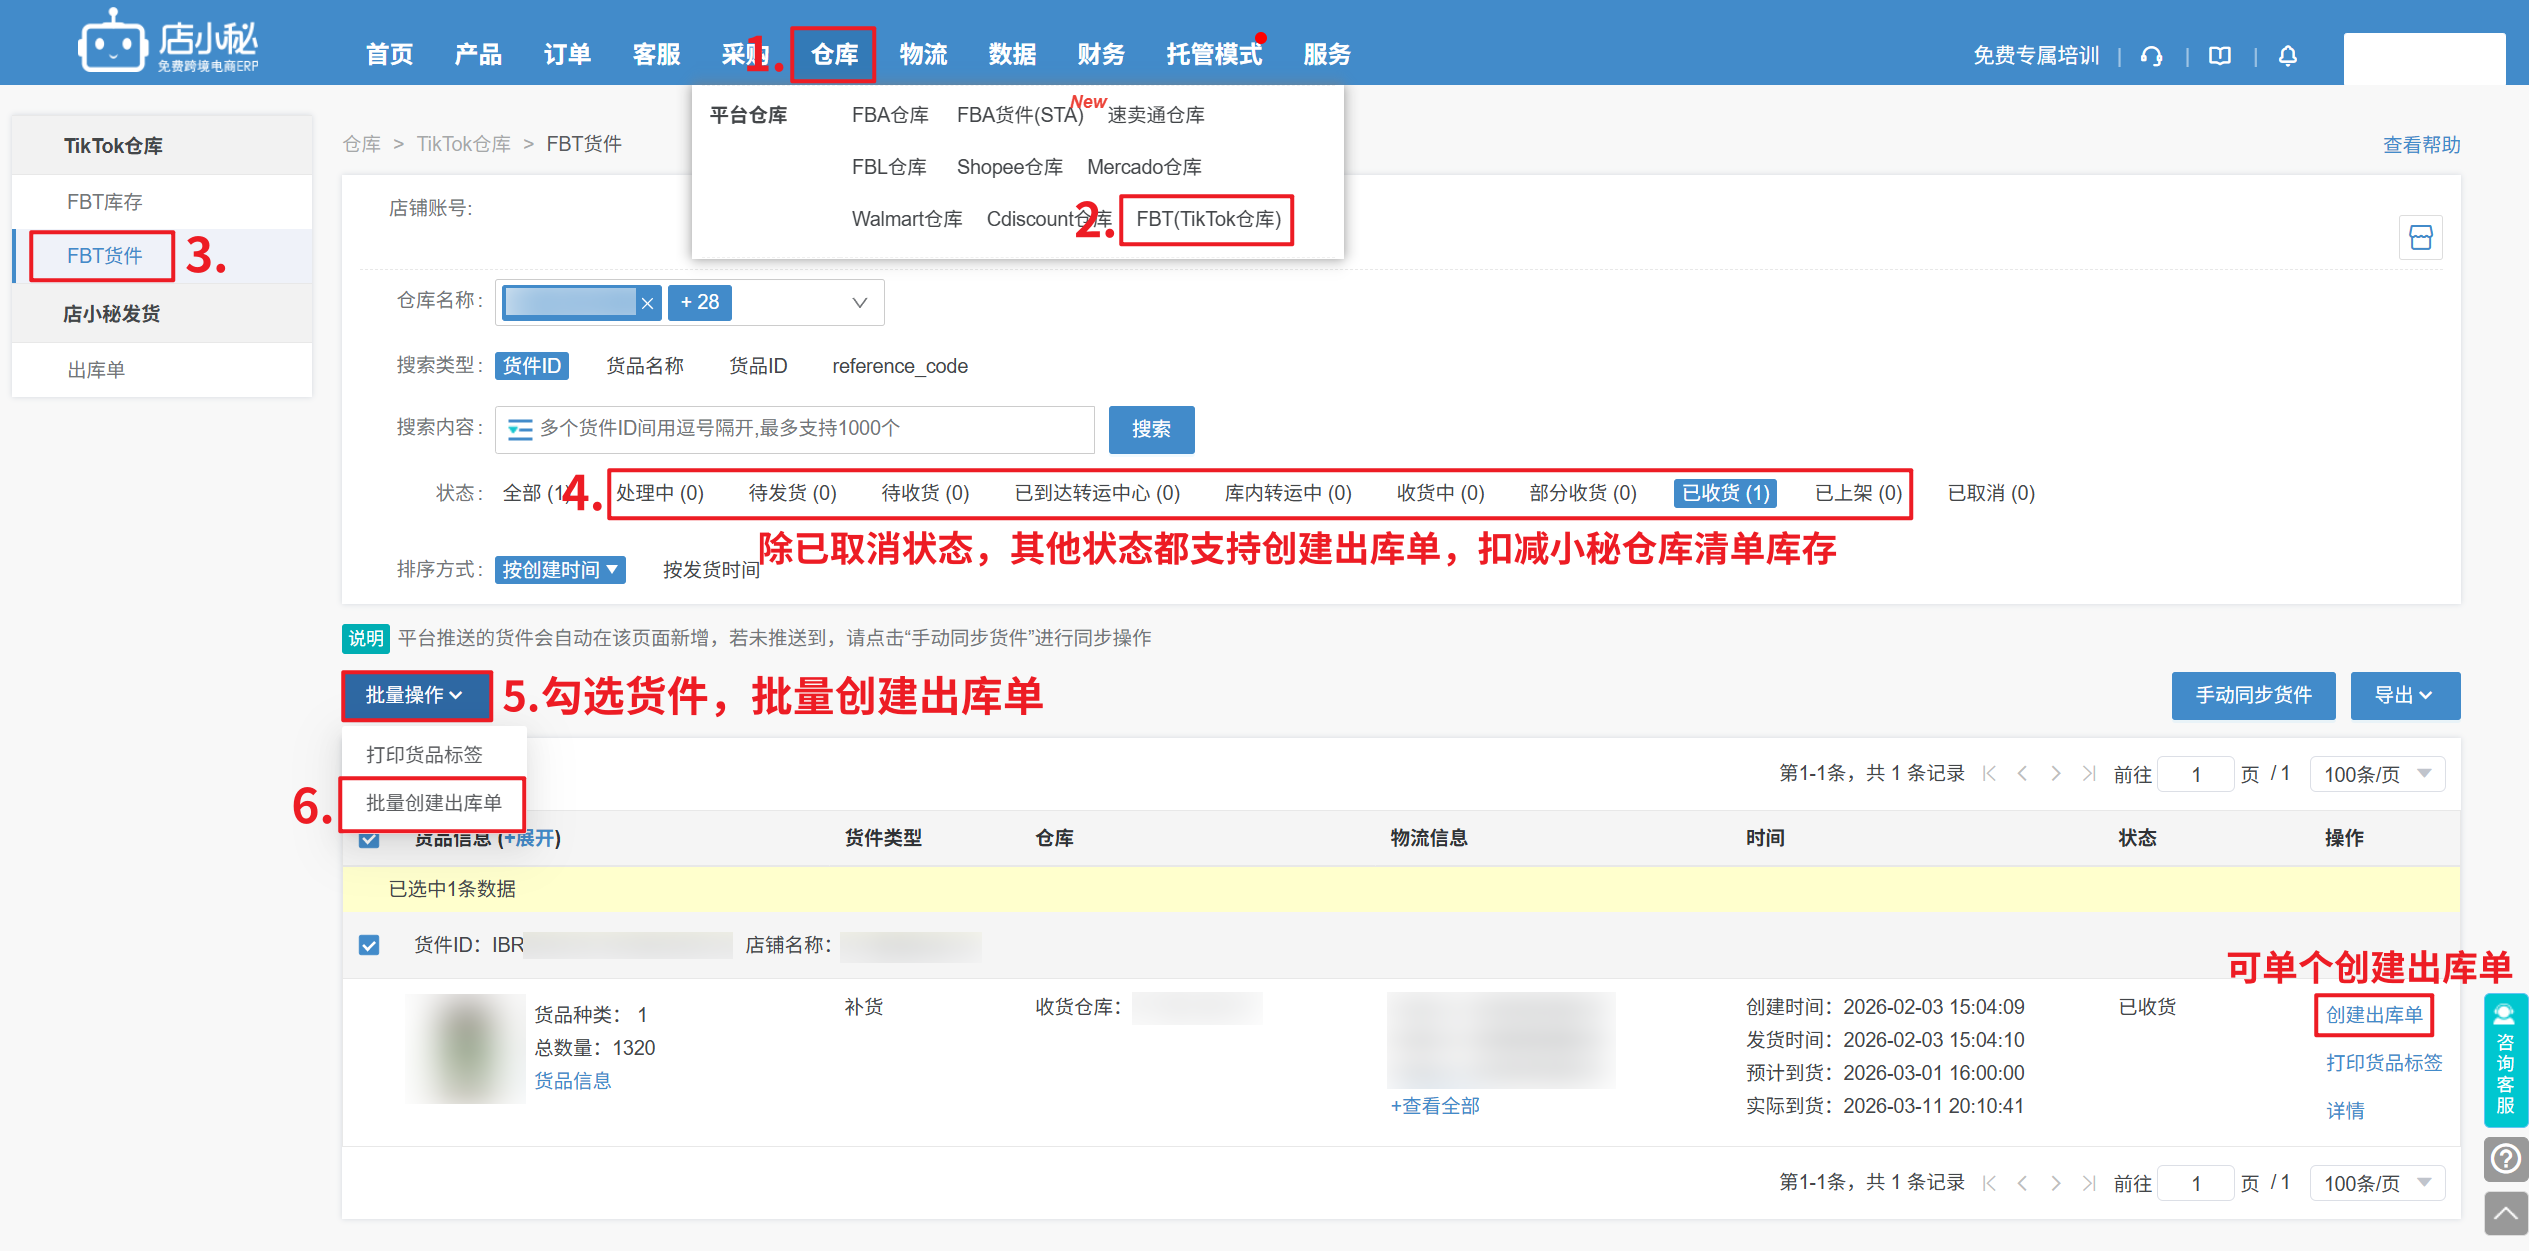This screenshot has height=1251, width=2529.
Task: Open the 咨询客服 floating chat widget
Action: [2505, 1060]
